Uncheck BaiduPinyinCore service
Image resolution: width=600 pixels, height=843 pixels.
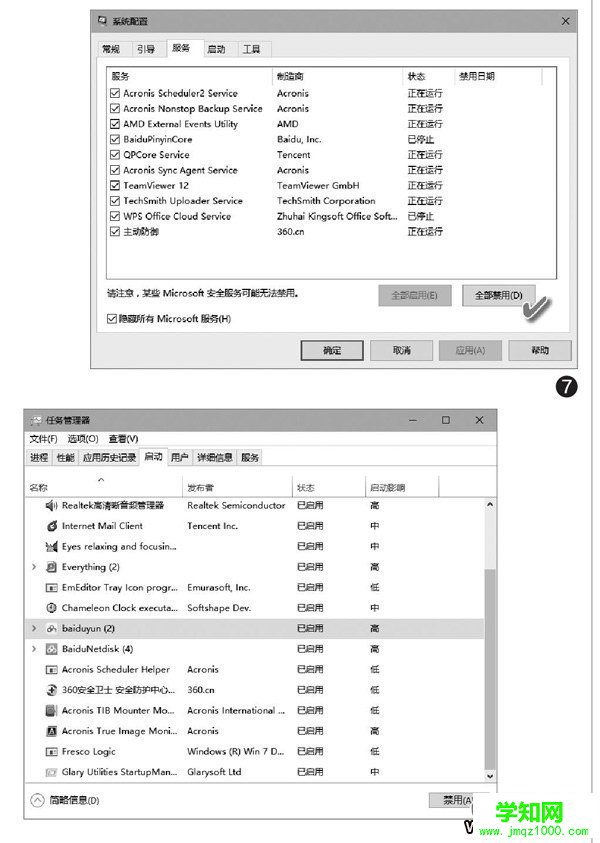115,139
